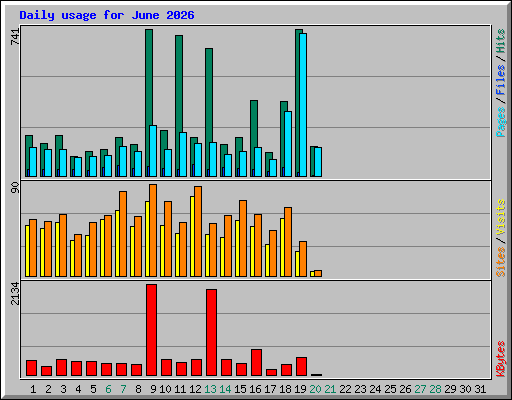Click the orange 'Sites' legend label
This screenshot has width=512, height=400.
pyautogui.click(x=501, y=262)
